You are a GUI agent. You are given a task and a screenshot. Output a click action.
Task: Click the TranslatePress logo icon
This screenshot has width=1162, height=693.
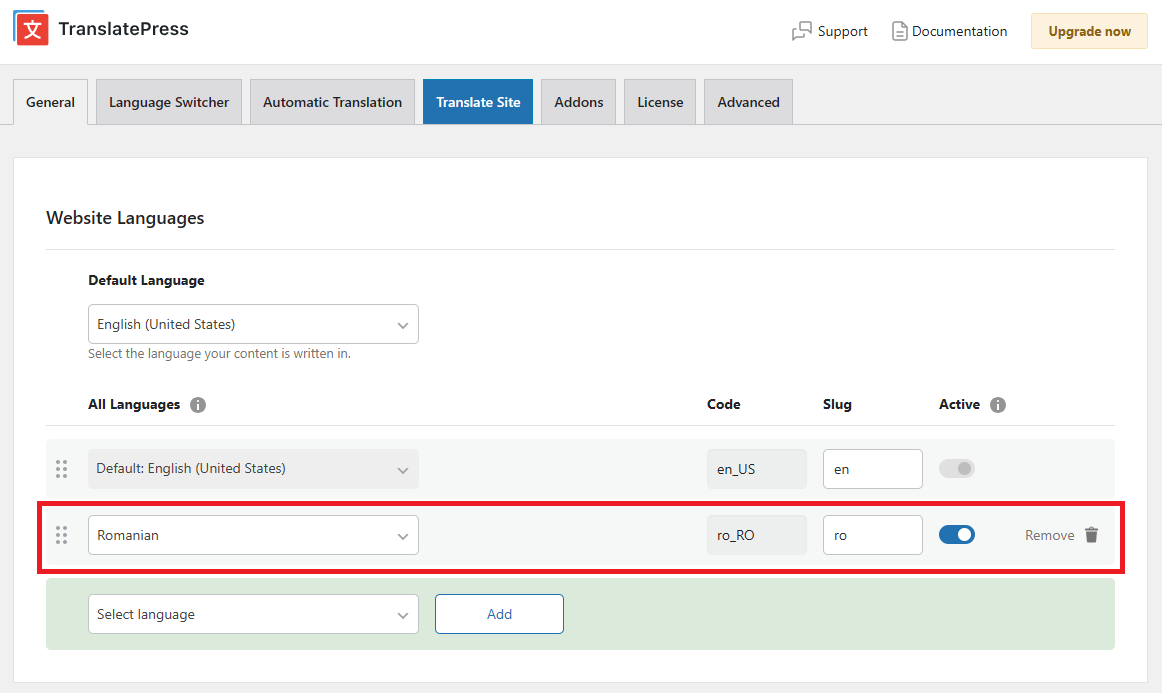point(29,29)
